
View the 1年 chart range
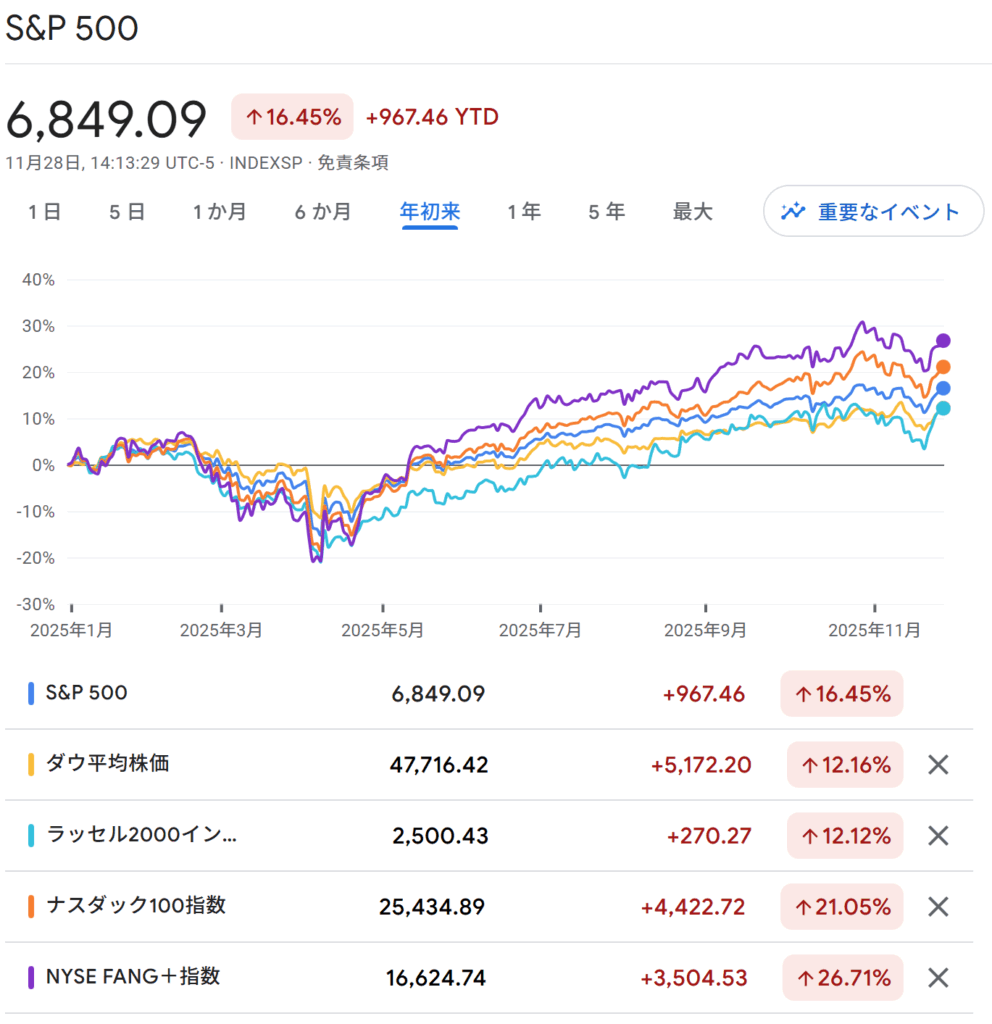pyautogui.click(x=524, y=212)
